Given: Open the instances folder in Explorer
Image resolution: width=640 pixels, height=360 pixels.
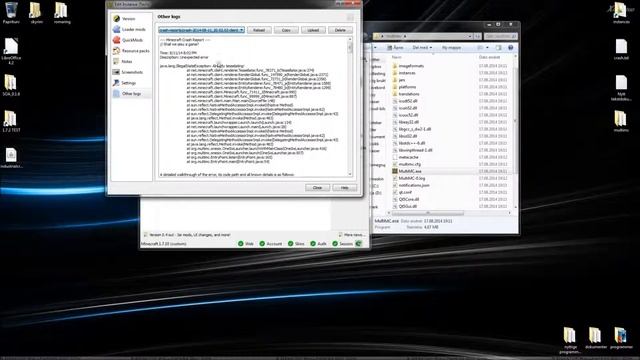Looking at the screenshot, I should click(407, 73).
